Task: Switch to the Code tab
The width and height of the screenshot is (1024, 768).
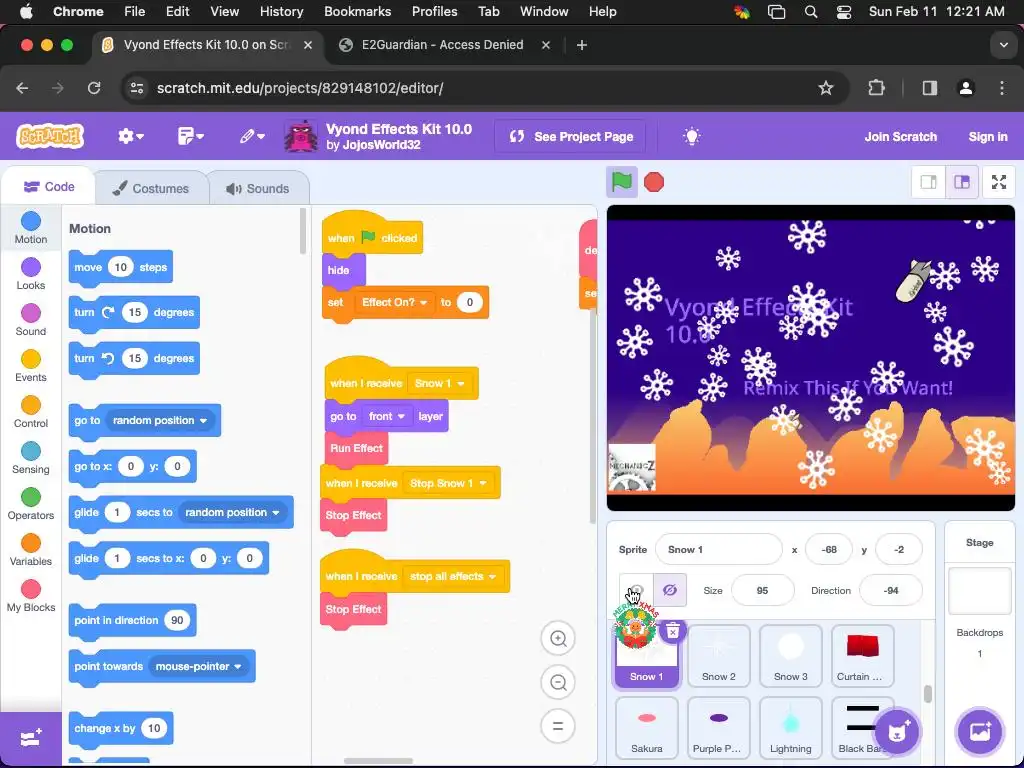Action: pos(49,187)
